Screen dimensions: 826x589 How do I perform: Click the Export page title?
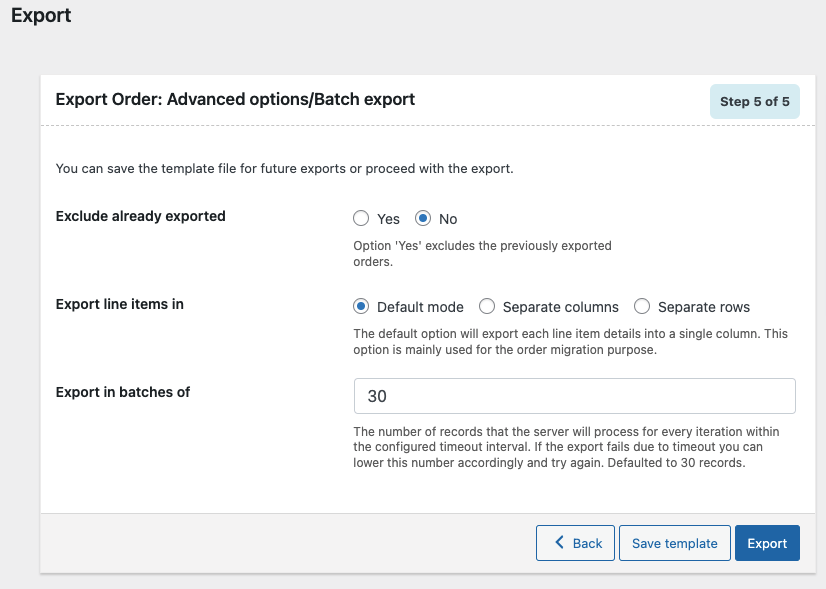pyautogui.click(x=41, y=15)
